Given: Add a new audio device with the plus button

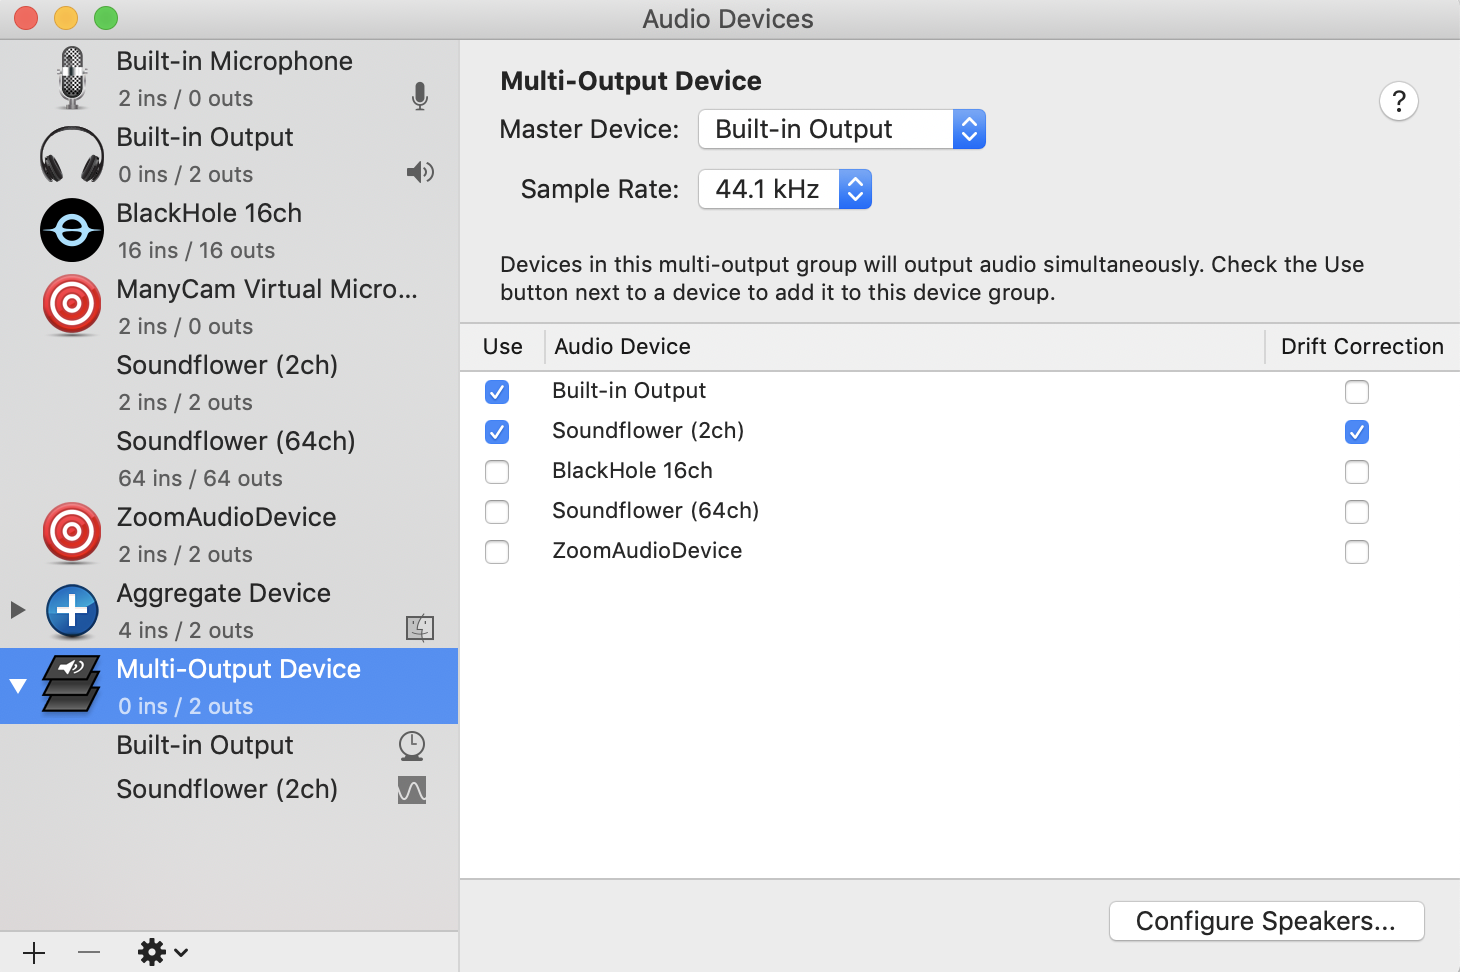Looking at the screenshot, I should point(34,953).
